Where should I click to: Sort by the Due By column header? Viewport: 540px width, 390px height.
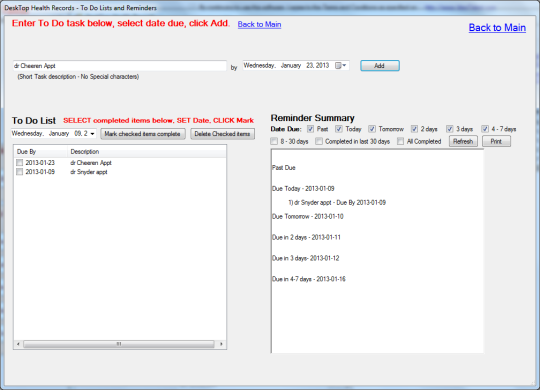click(x=41, y=152)
